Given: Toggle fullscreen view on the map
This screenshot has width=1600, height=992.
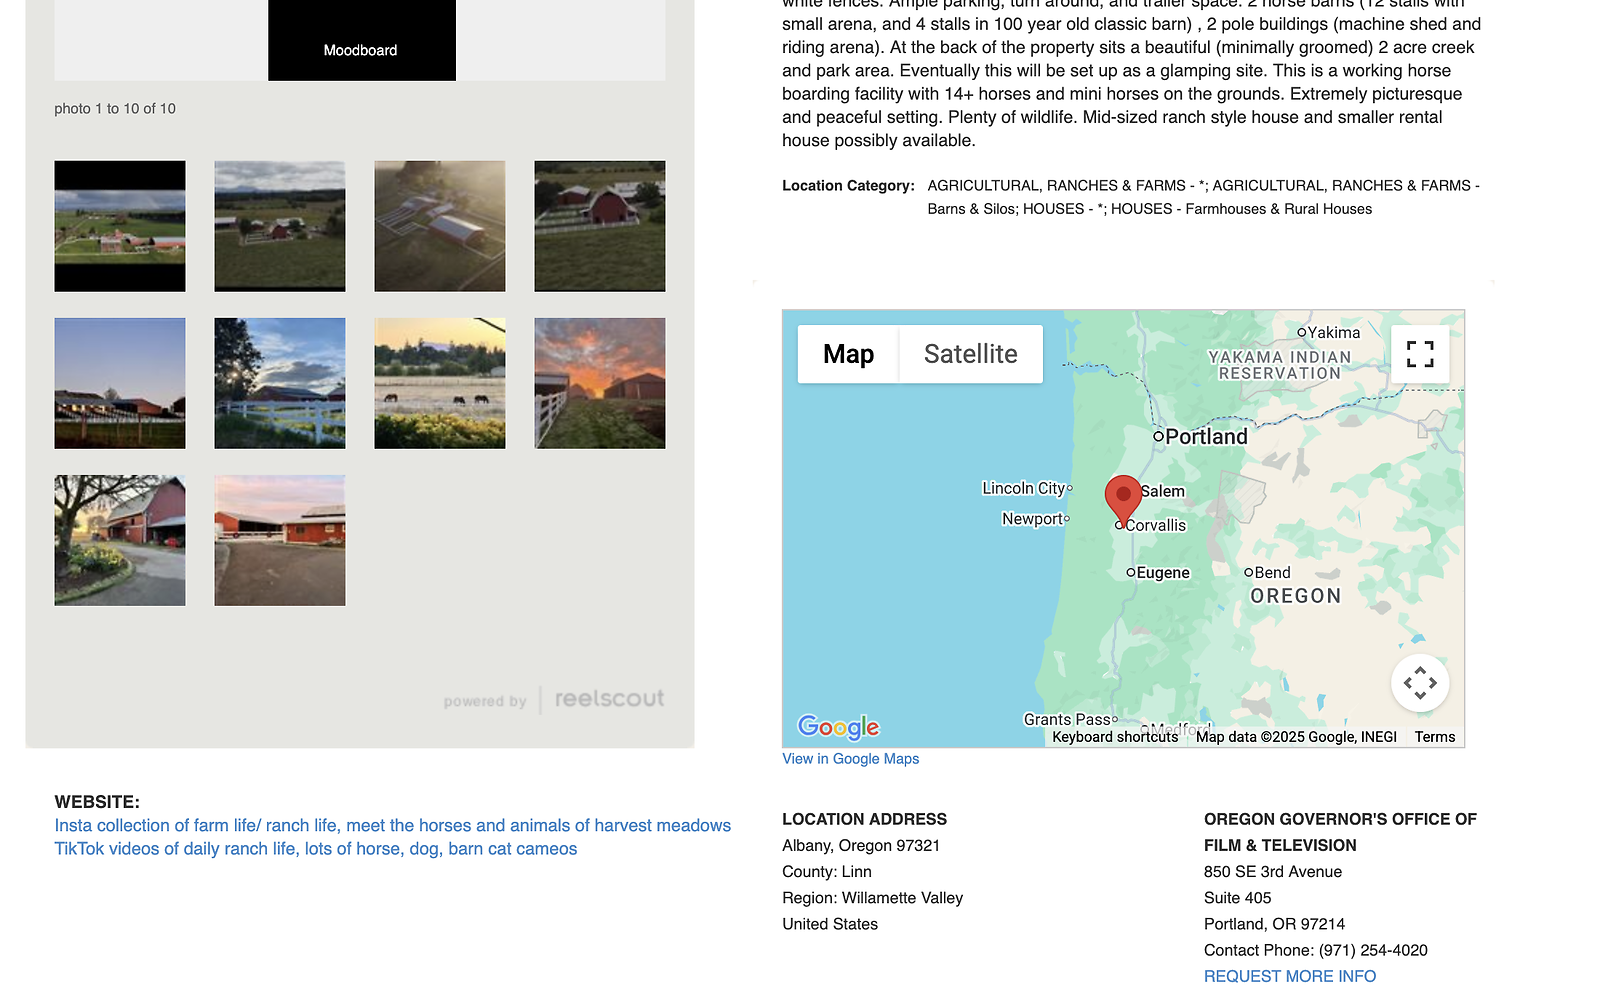Looking at the screenshot, I should pos(1420,354).
